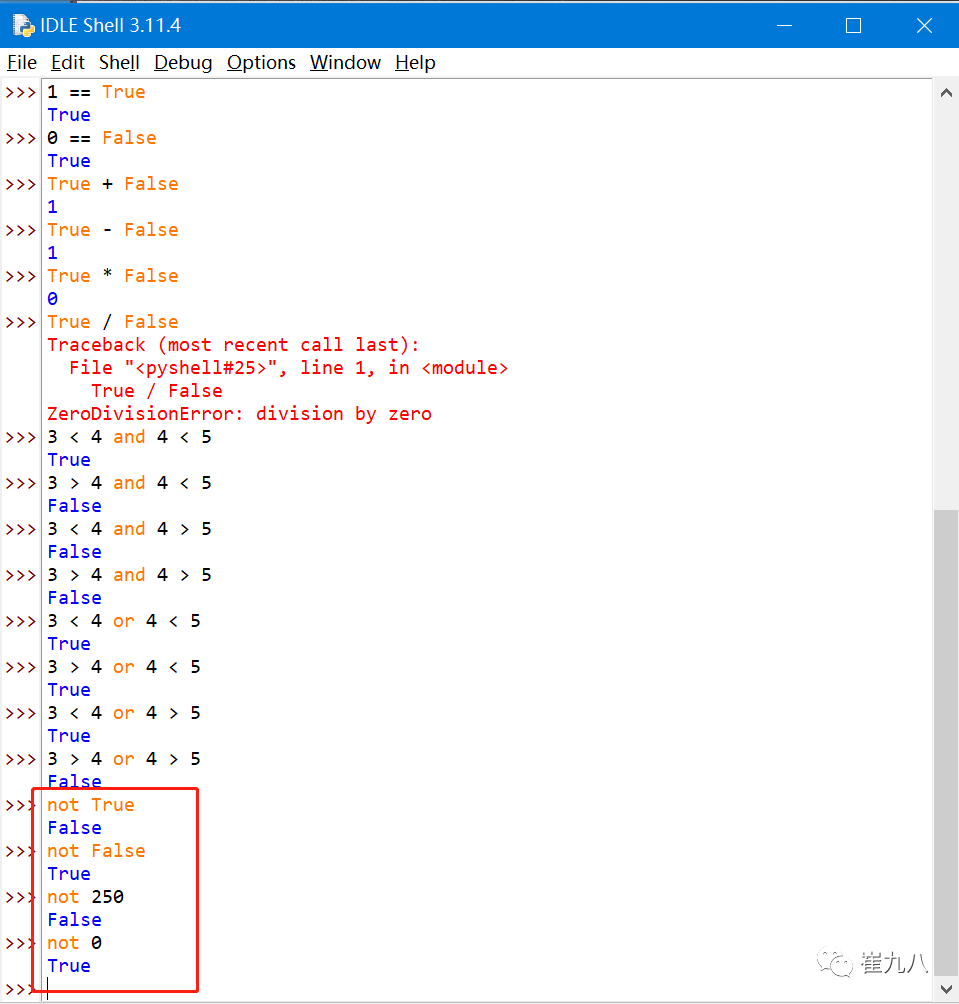The image size is (959, 1004).
Task: Minimize the IDLE Shell window
Action: coord(784,26)
